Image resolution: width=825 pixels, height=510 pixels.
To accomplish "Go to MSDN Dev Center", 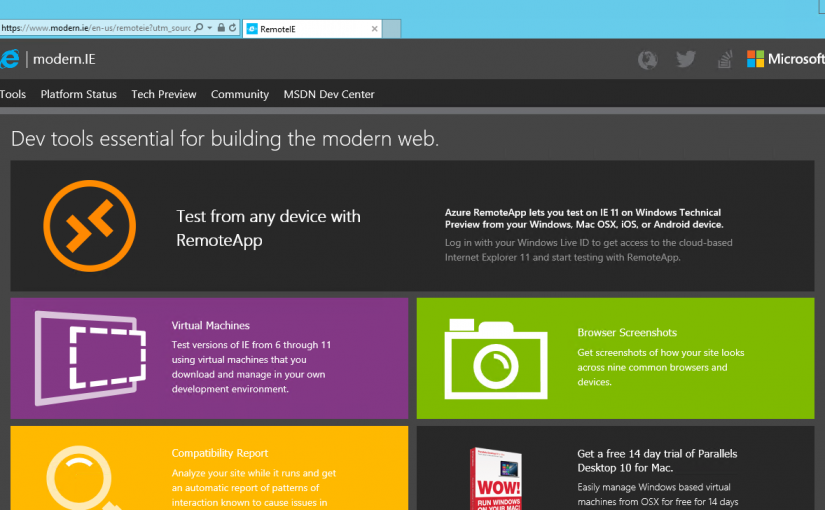I will pyautogui.click(x=329, y=94).
